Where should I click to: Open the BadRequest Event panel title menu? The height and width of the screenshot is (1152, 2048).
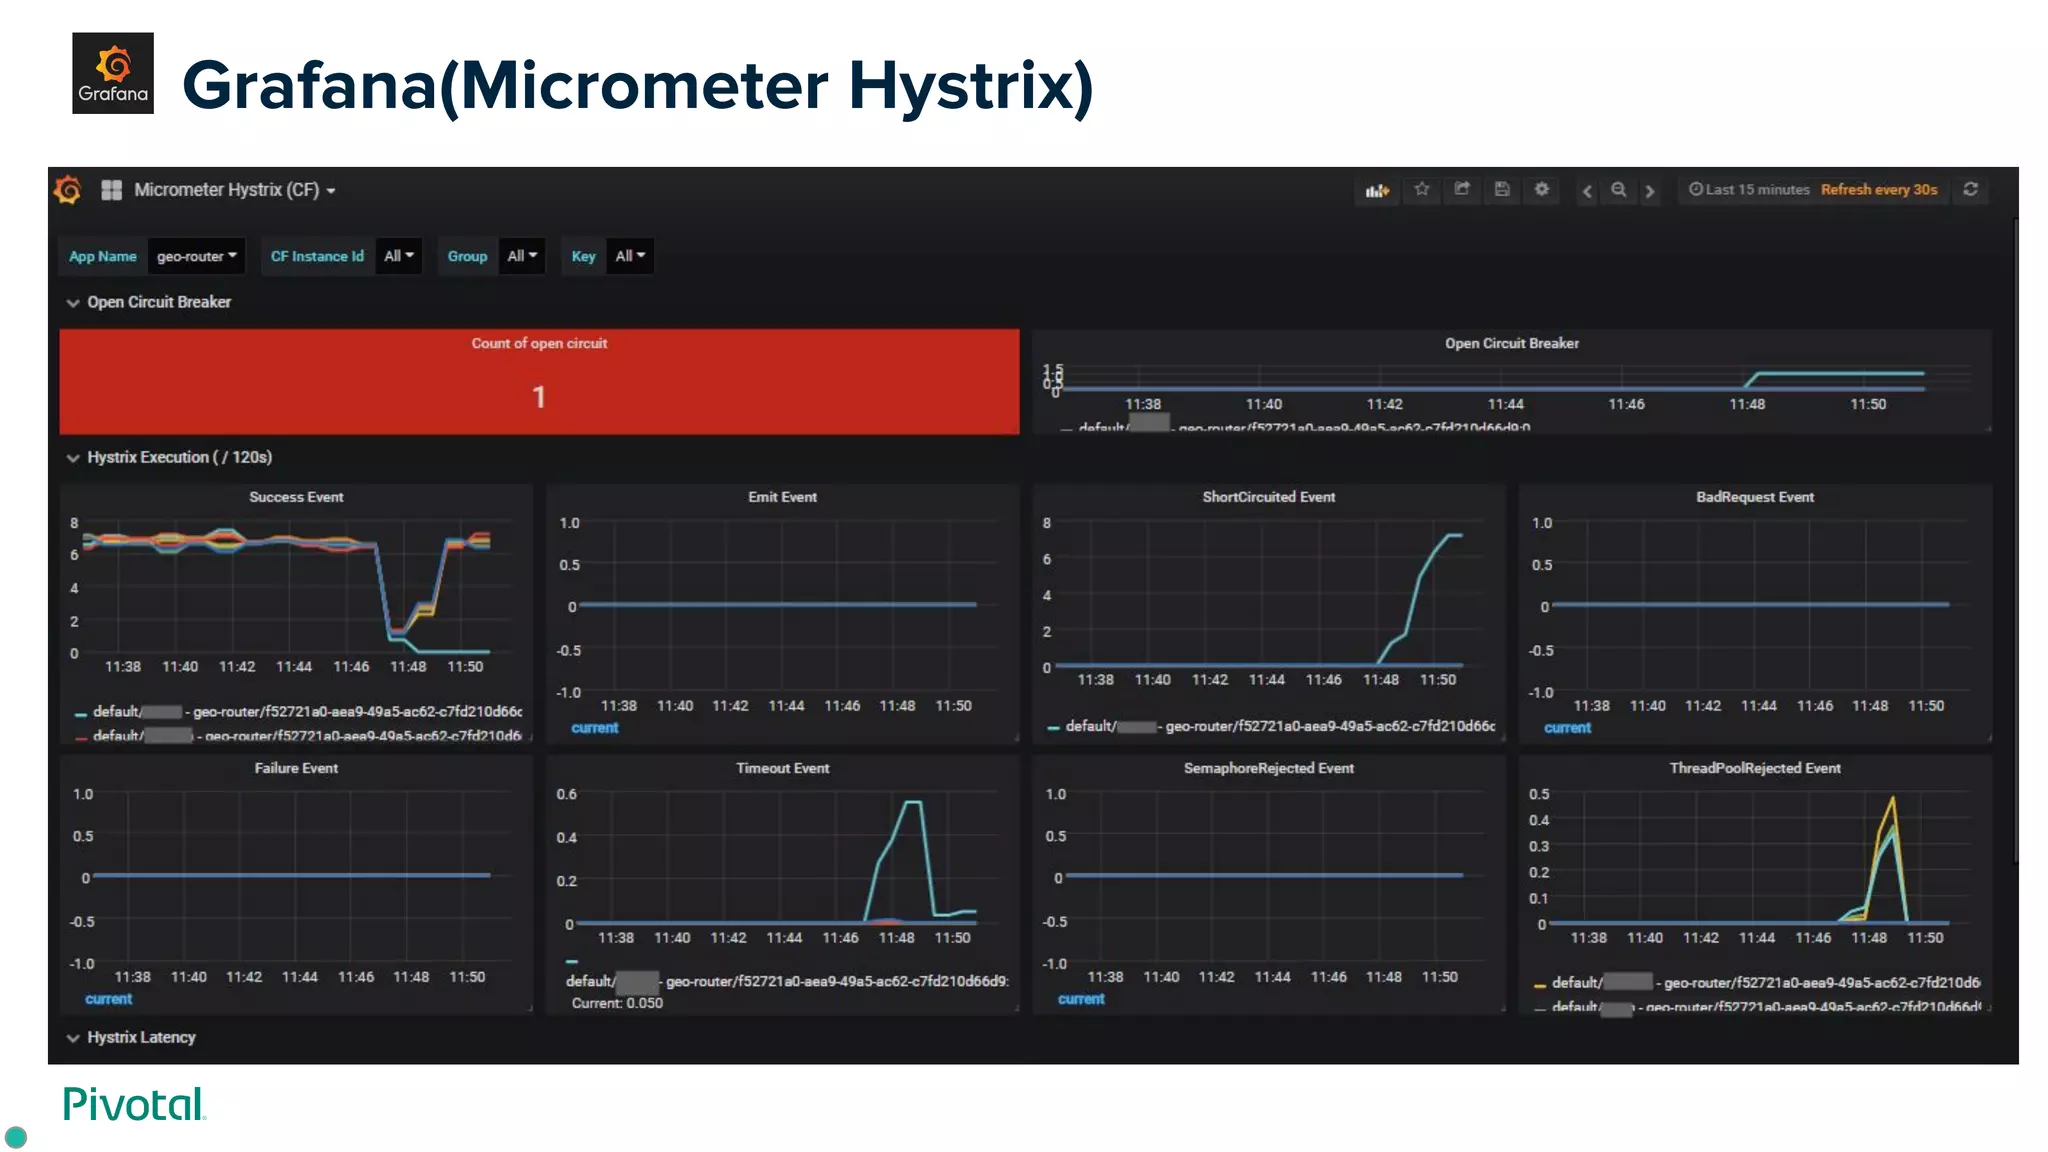click(x=1754, y=497)
